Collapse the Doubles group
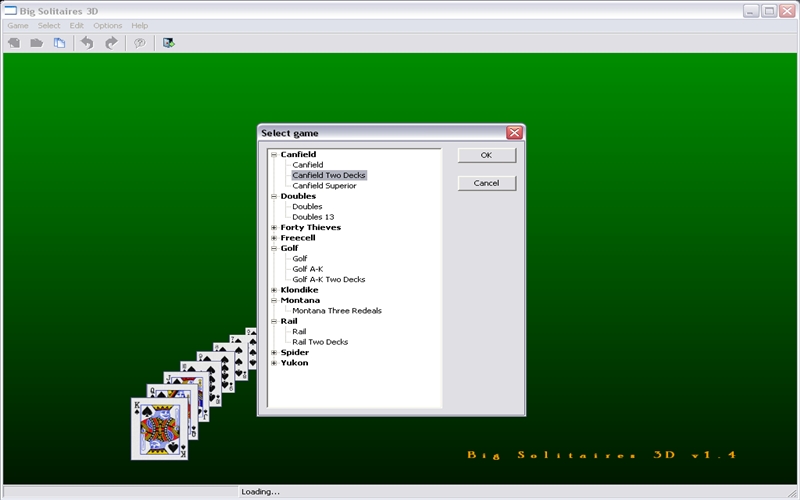This screenshot has height=500, width=800. pyautogui.click(x=274, y=196)
